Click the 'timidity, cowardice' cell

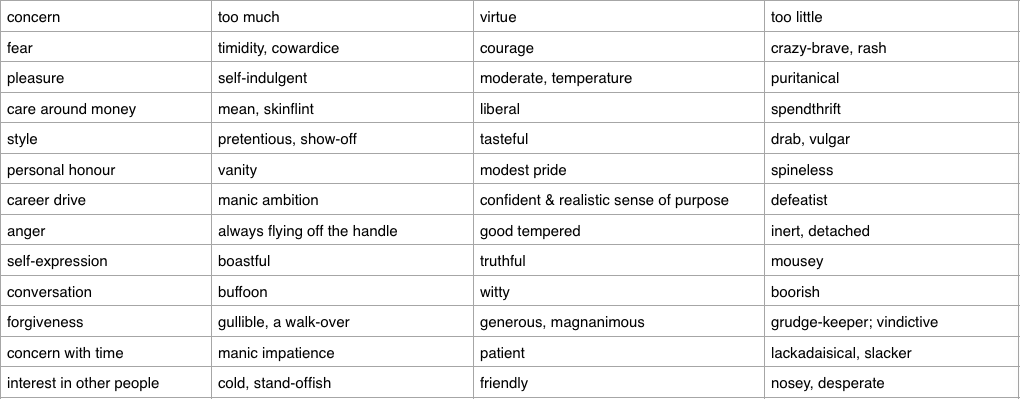342,47
